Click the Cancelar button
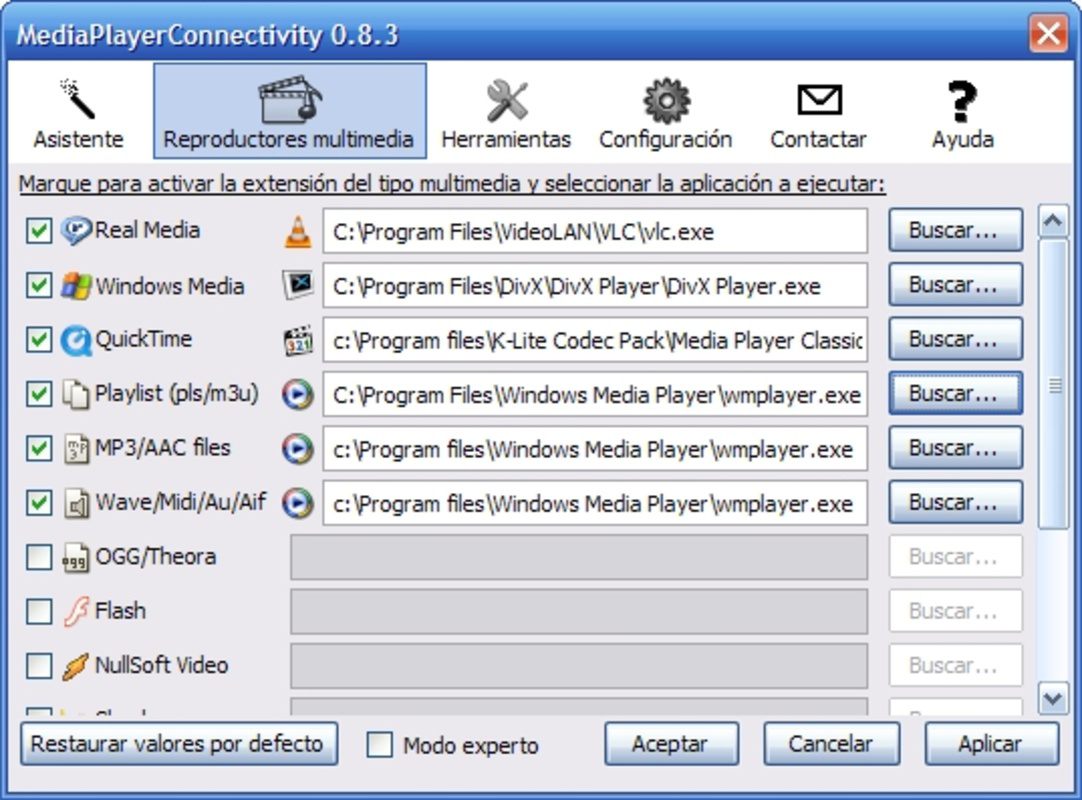1082x800 pixels. pos(832,744)
